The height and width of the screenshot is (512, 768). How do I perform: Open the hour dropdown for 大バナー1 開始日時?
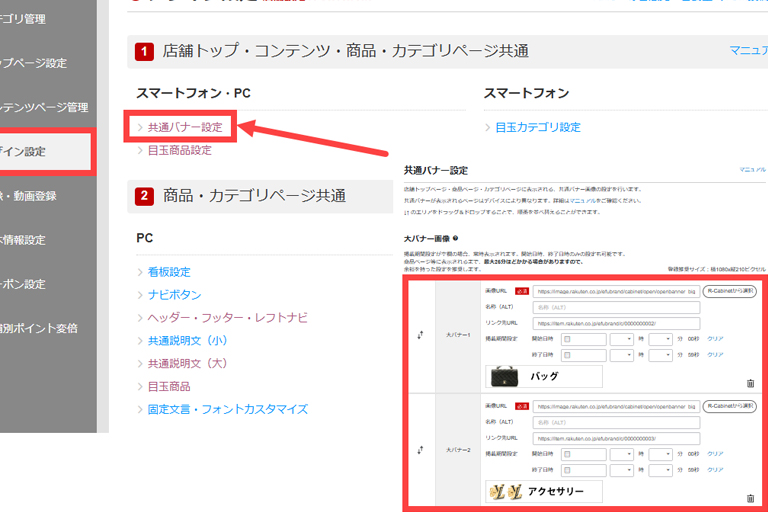pyautogui.click(x=622, y=339)
